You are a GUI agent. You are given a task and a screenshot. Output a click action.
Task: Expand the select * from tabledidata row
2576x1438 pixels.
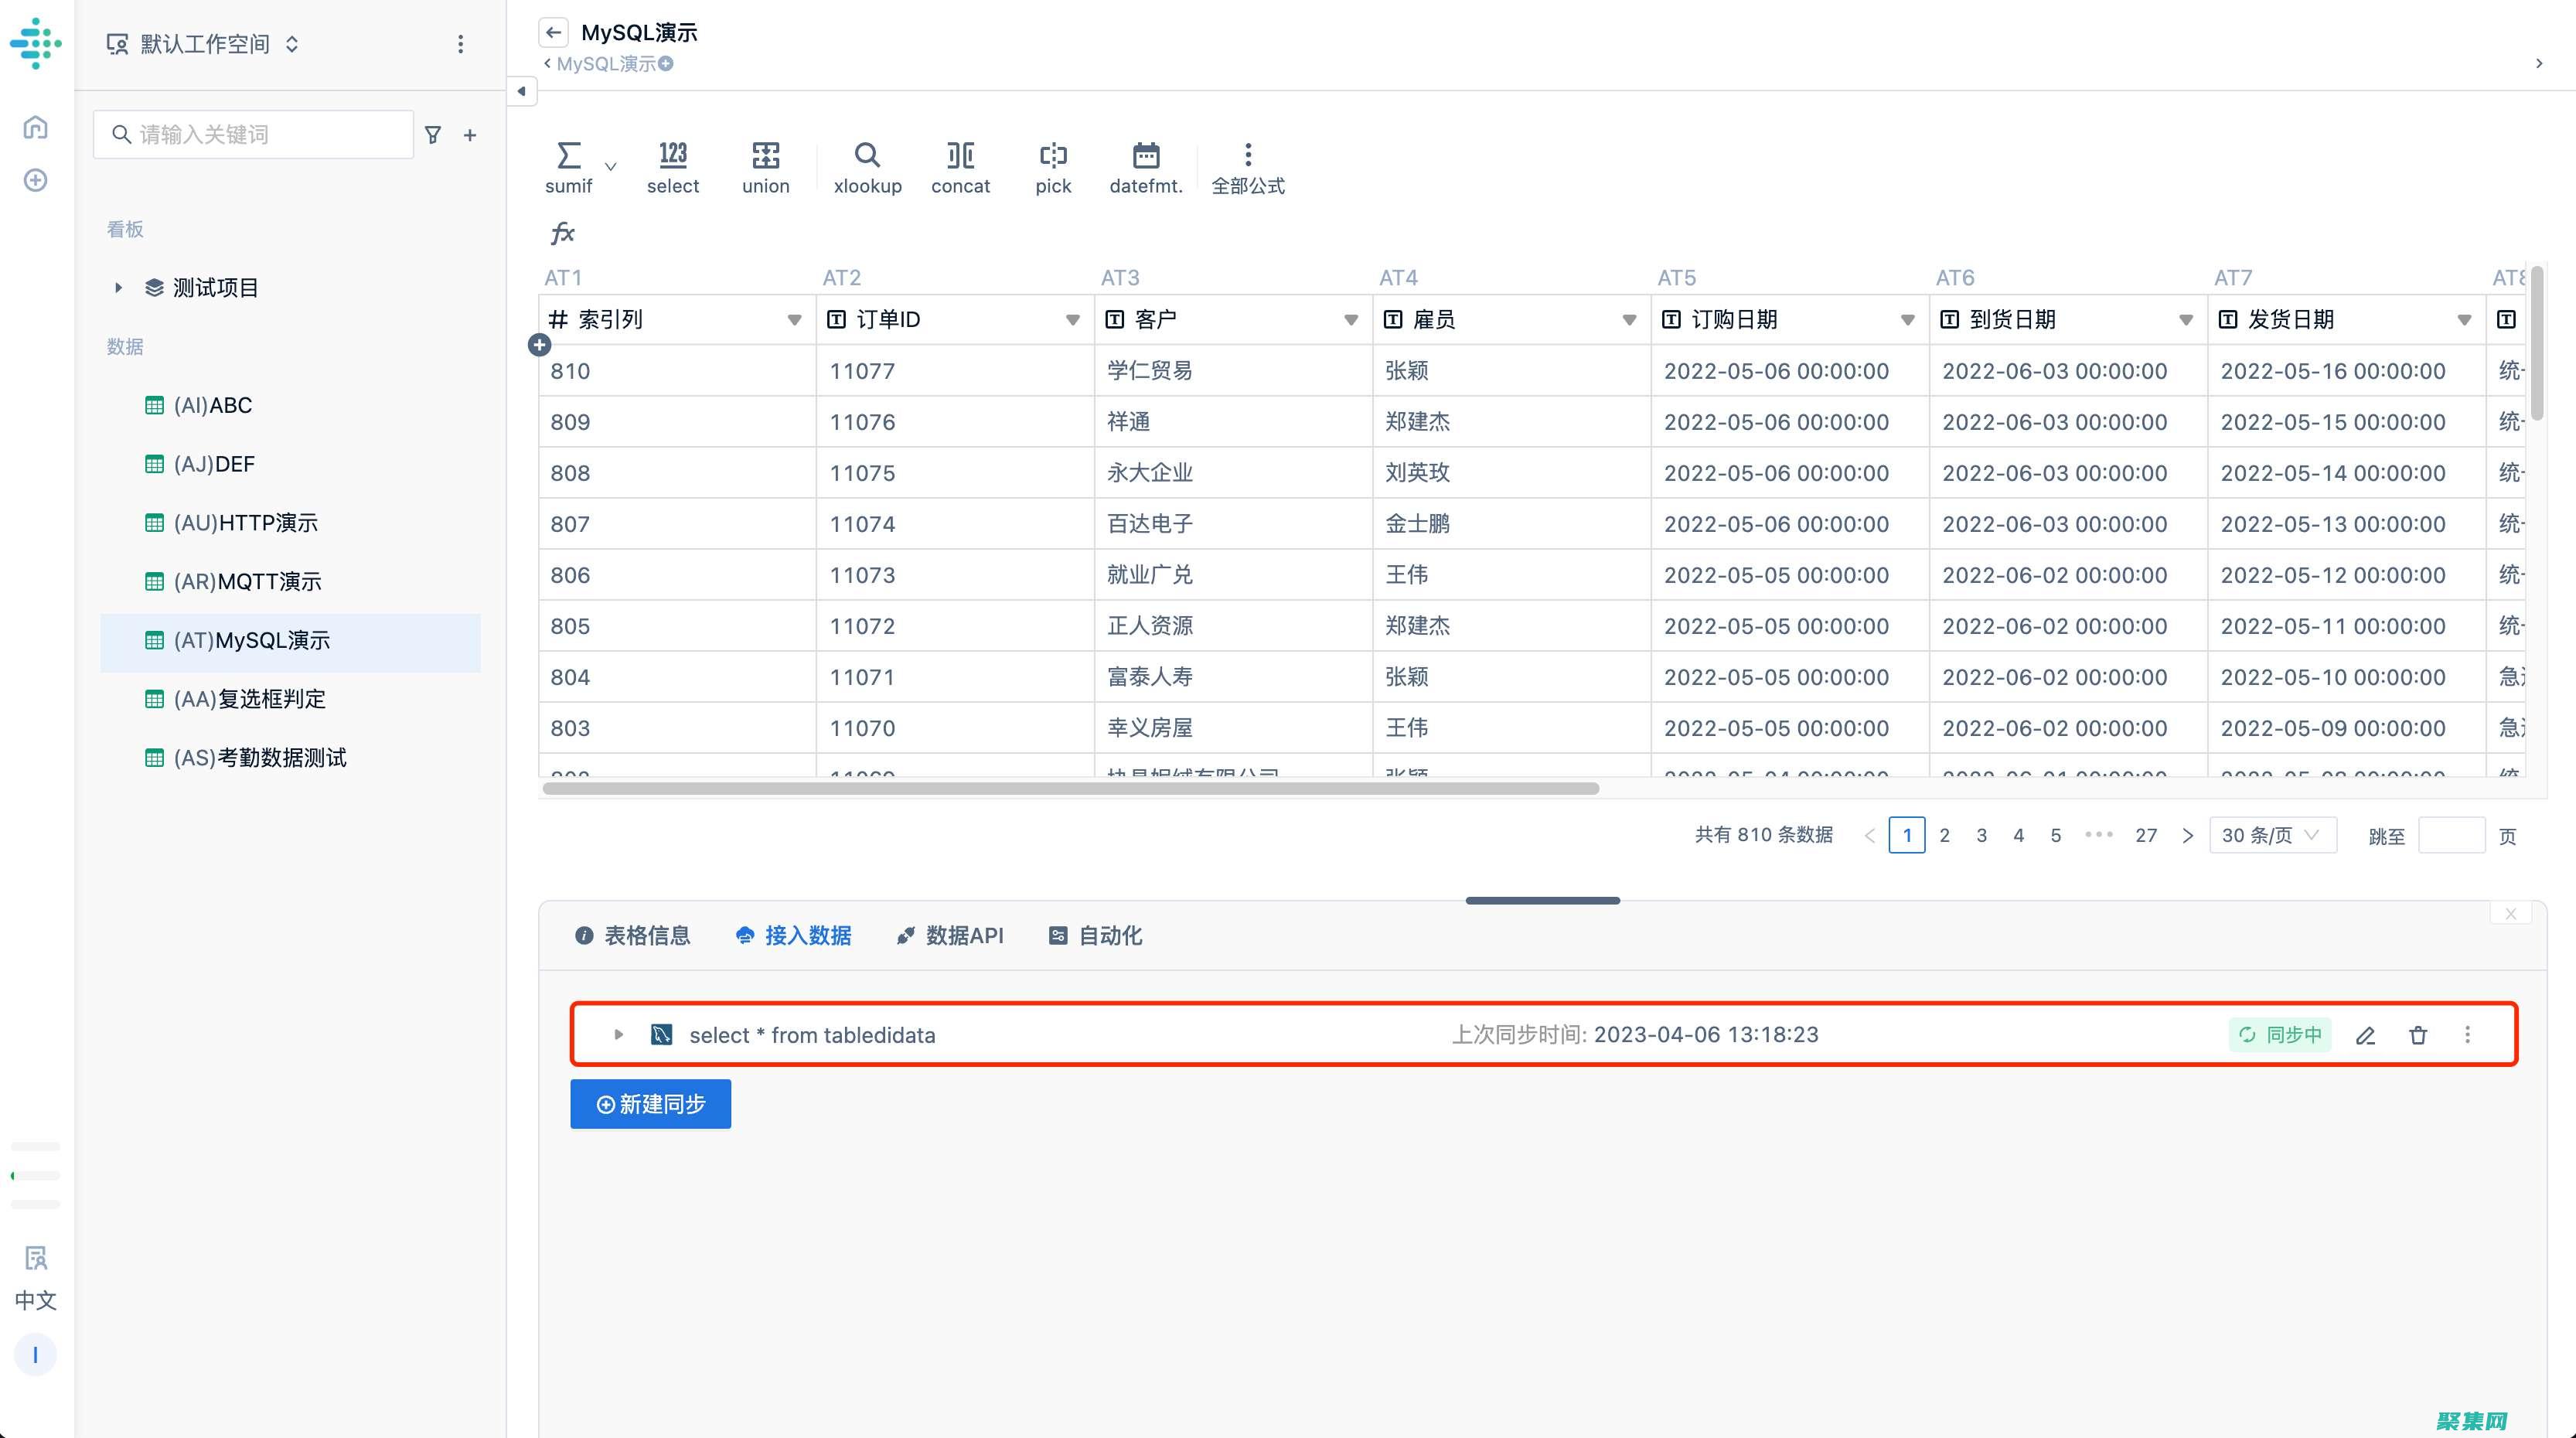[618, 1035]
